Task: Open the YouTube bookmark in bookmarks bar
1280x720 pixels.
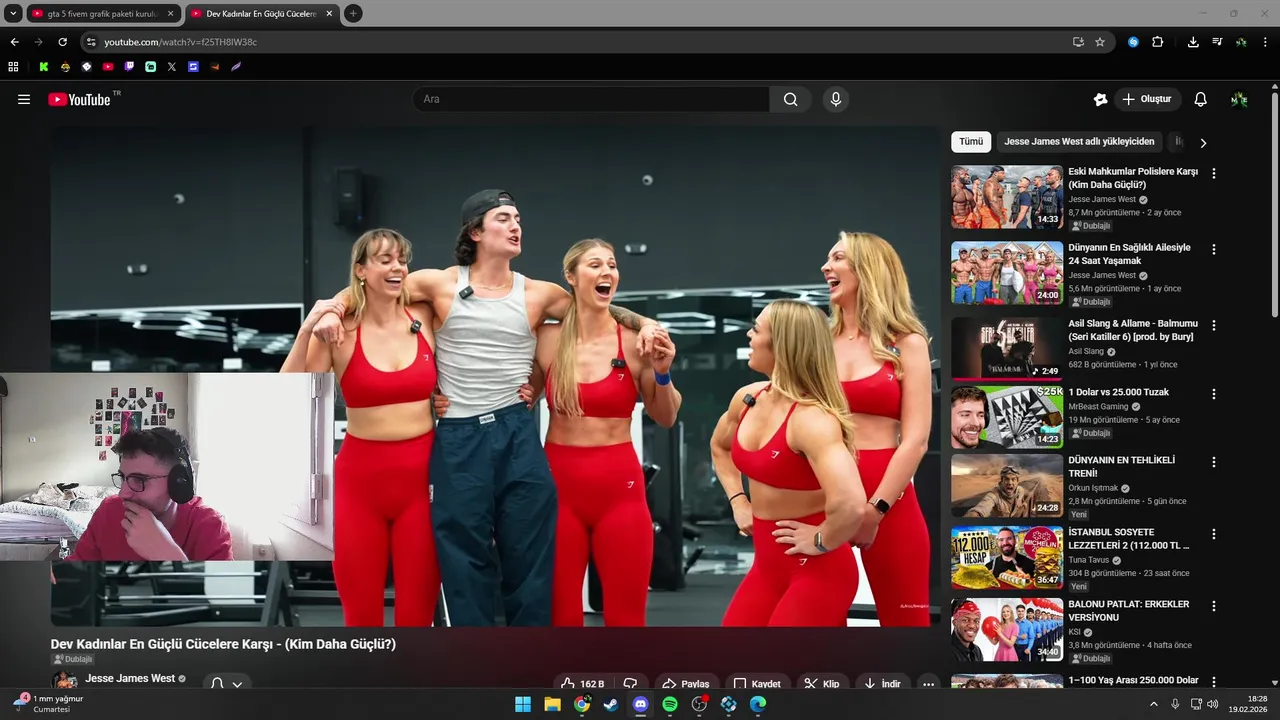Action: 108,67
